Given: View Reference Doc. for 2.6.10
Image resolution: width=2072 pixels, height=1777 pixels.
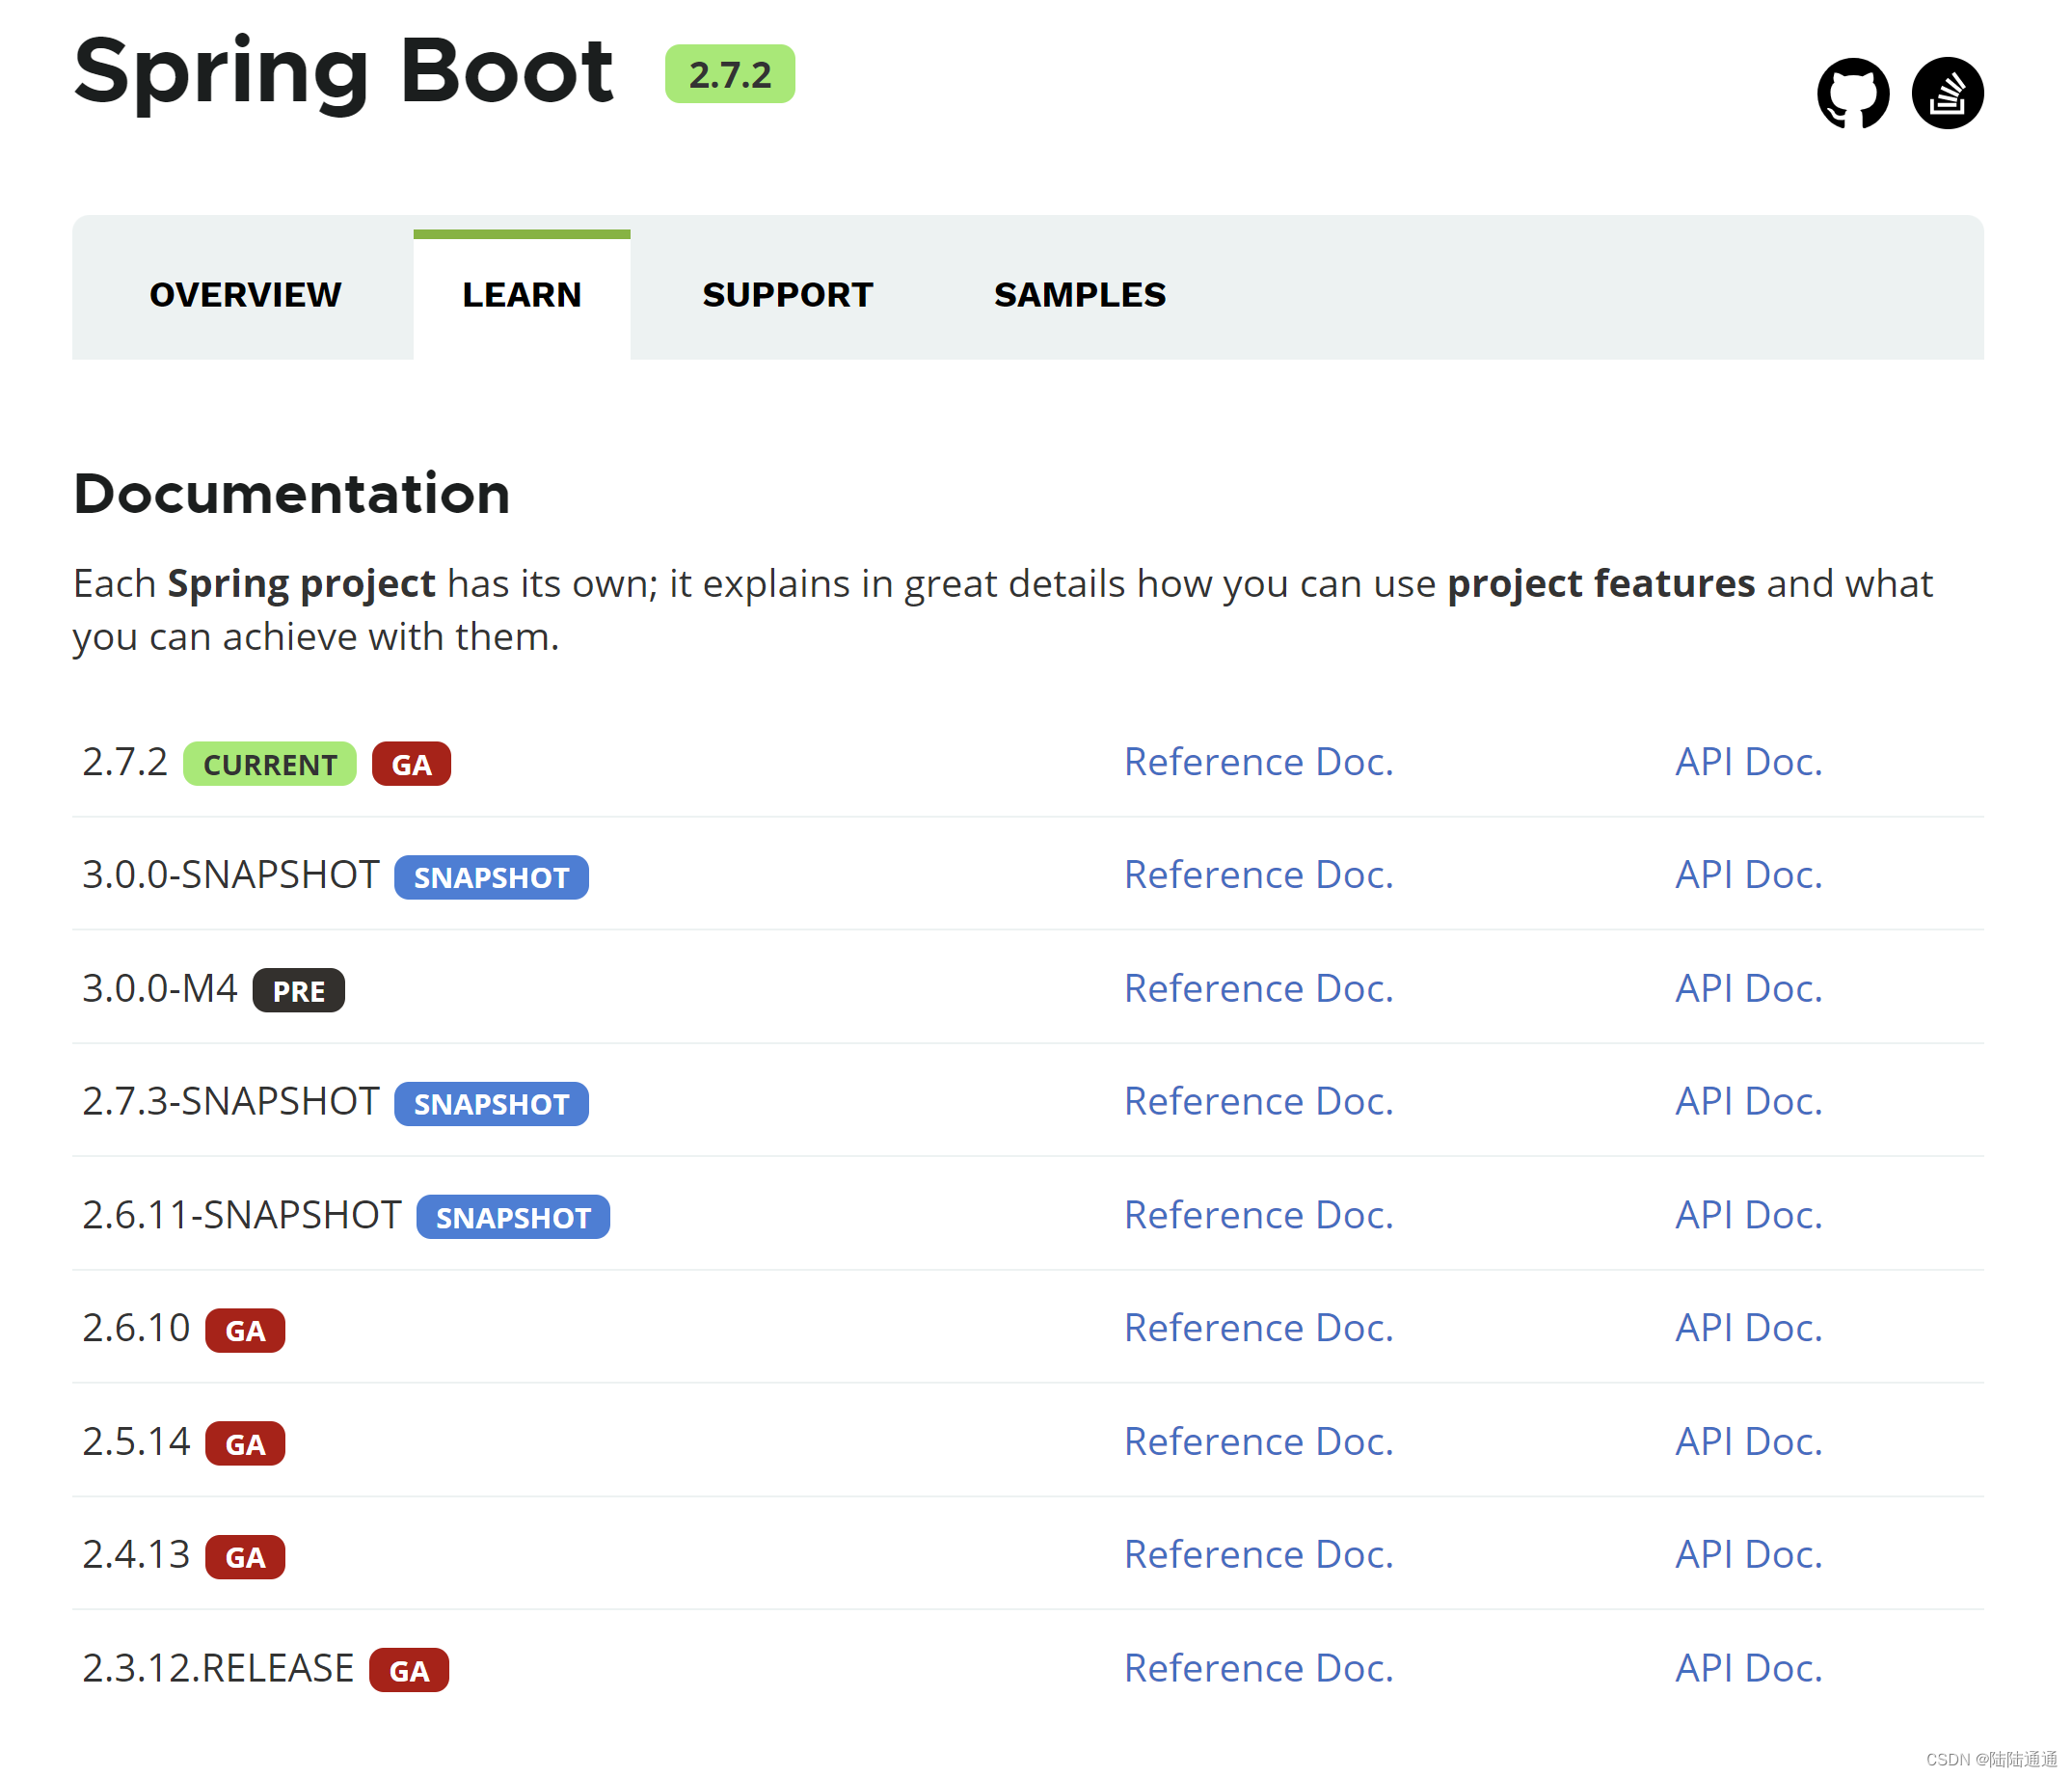Looking at the screenshot, I should pos(1258,1329).
